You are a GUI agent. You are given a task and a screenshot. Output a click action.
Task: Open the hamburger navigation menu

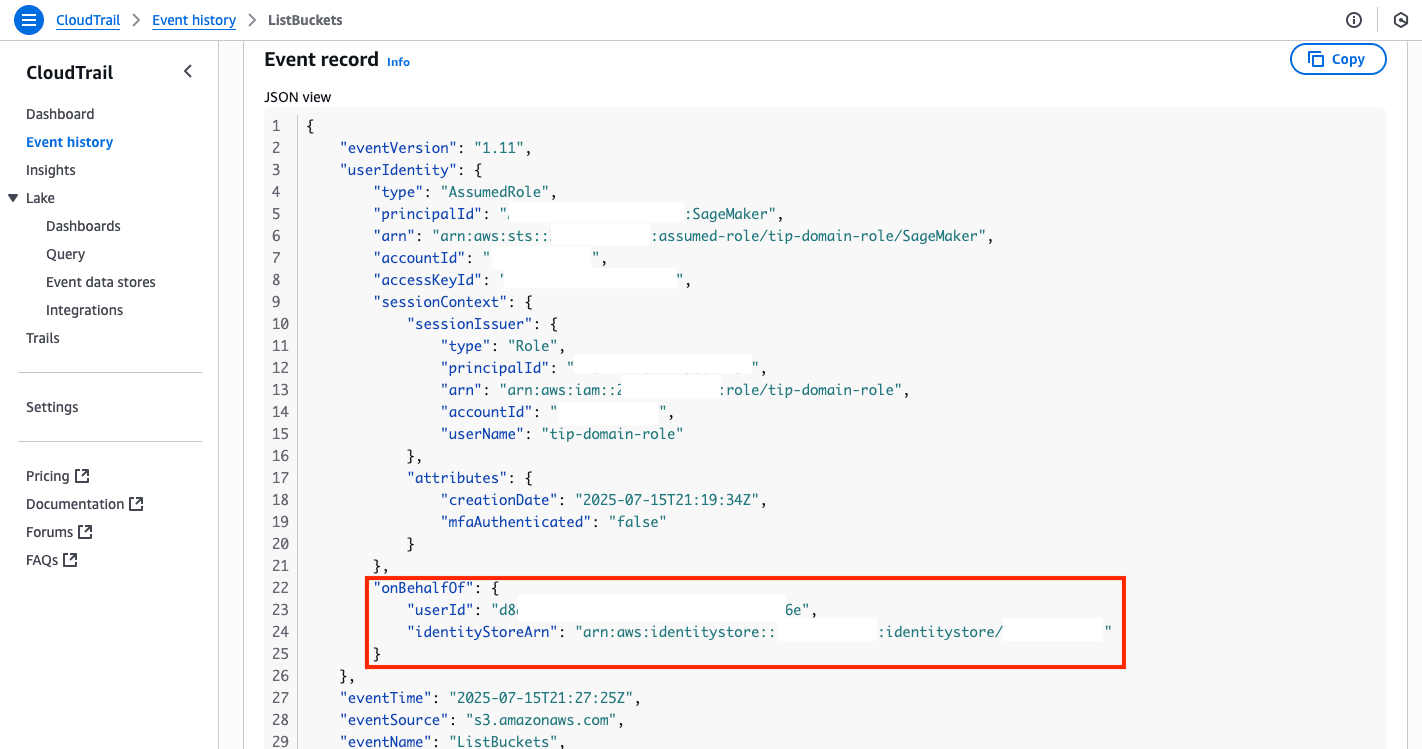(x=28, y=20)
